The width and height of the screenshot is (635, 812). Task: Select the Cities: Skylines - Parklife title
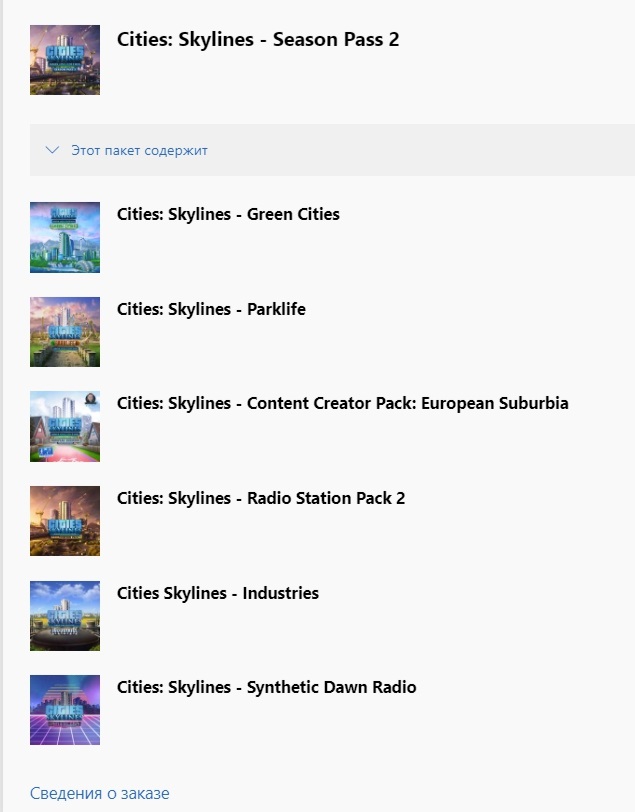211,309
